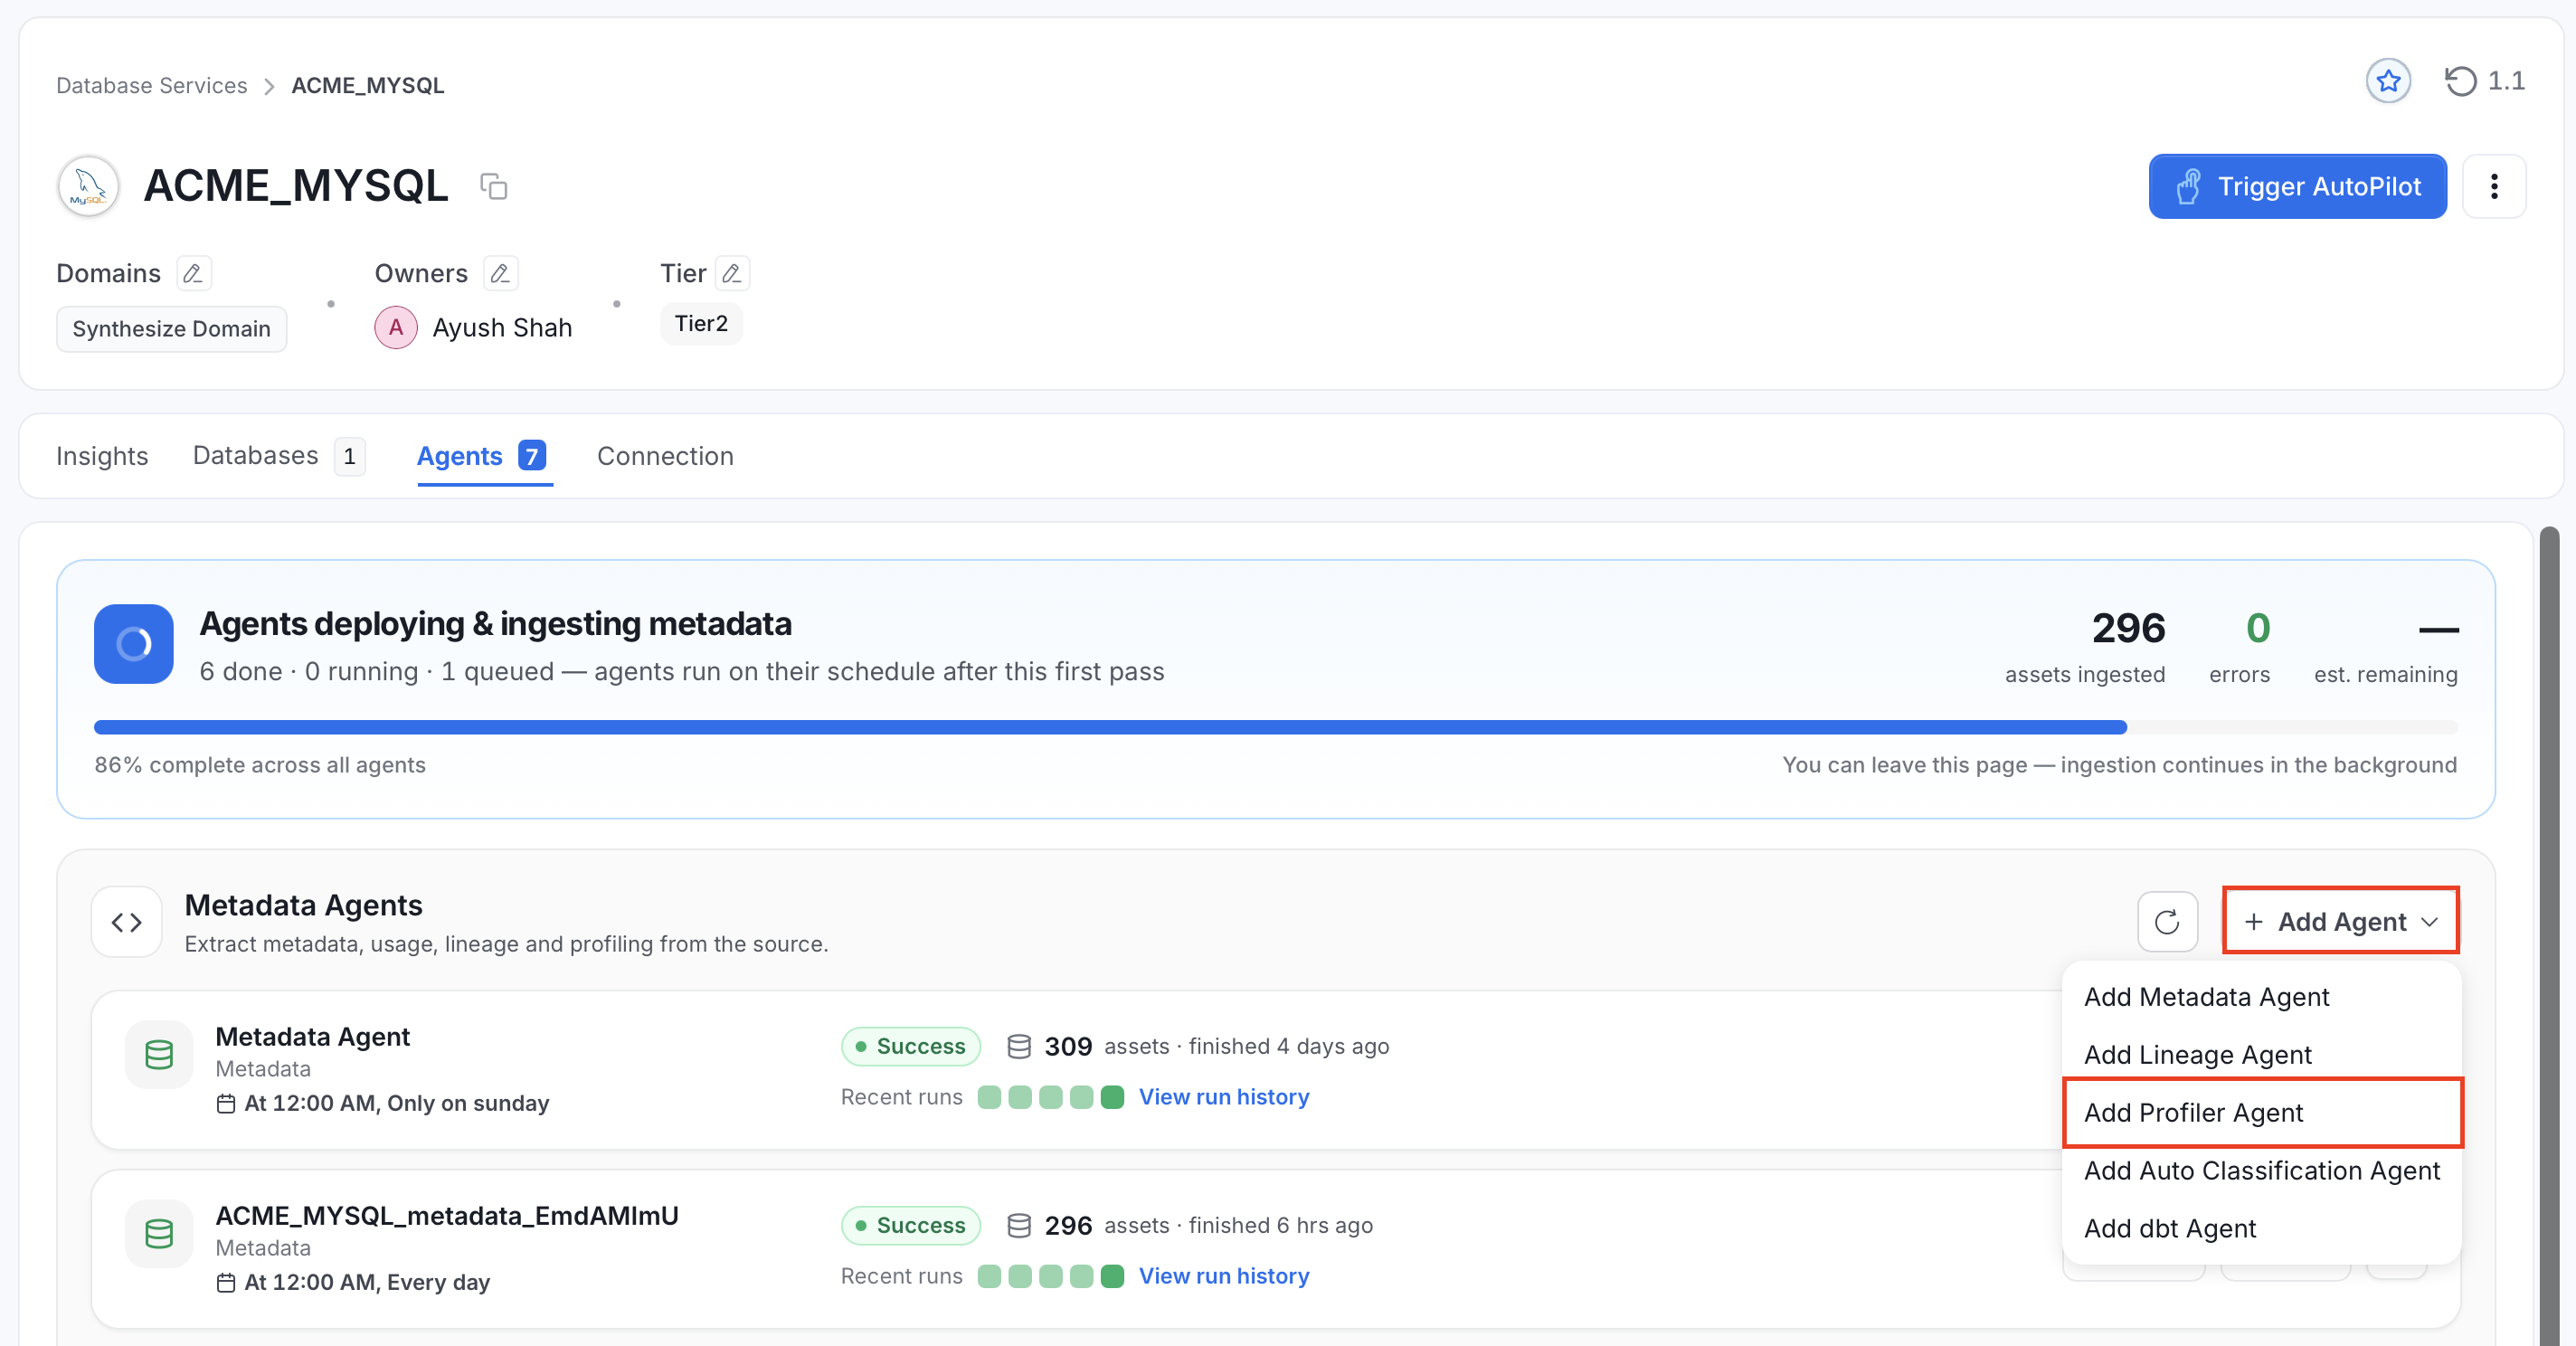Open the Synthesize Domain tag

click(x=171, y=329)
